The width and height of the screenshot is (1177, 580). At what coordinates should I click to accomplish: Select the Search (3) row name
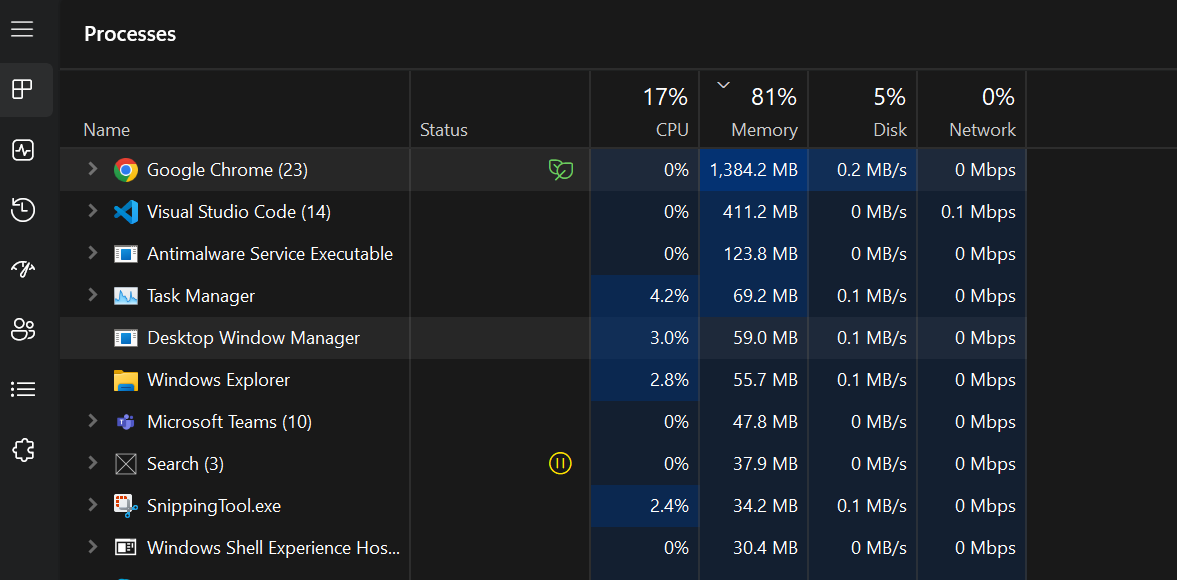click(185, 464)
